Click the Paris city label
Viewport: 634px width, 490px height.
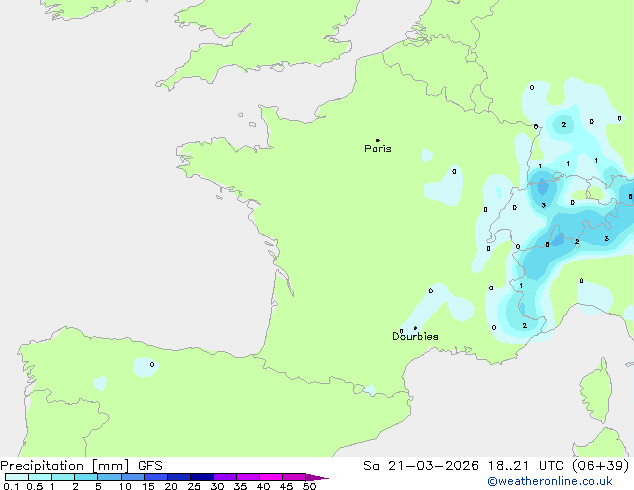pos(378,149)
